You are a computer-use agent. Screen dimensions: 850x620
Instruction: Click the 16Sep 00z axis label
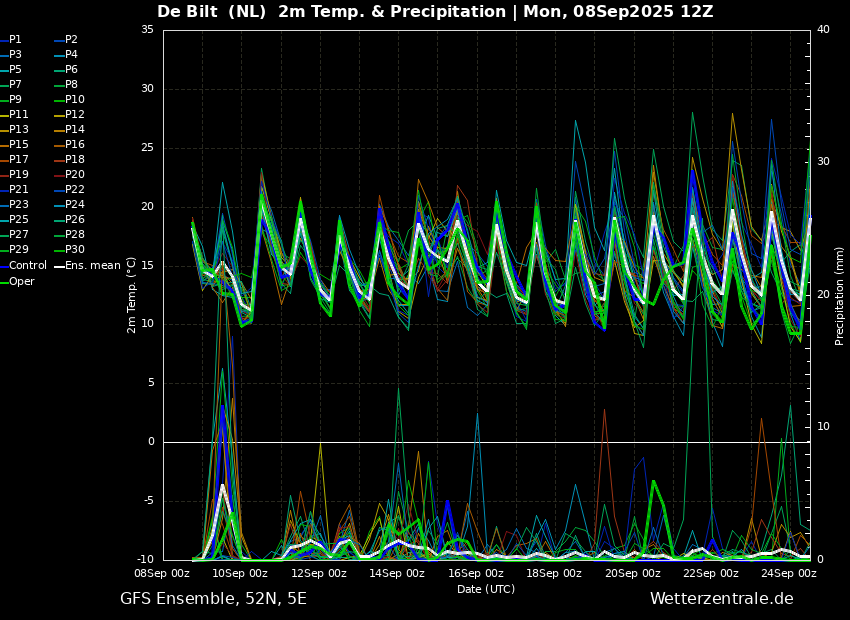coord(475,573)
